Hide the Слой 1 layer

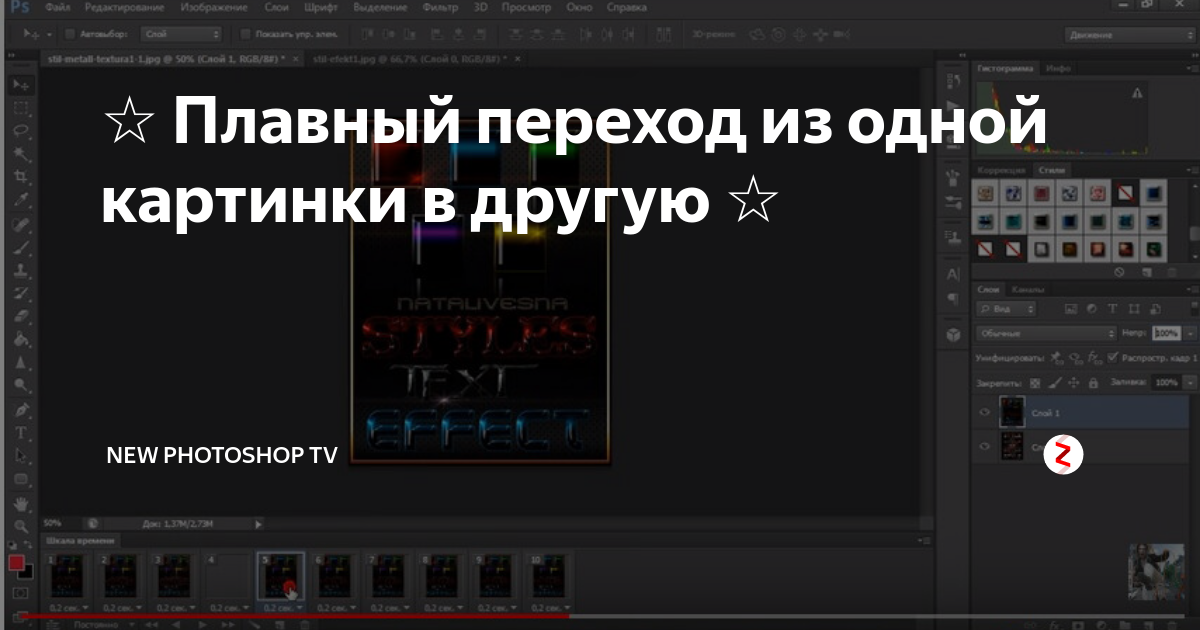(x=986, y=412)
